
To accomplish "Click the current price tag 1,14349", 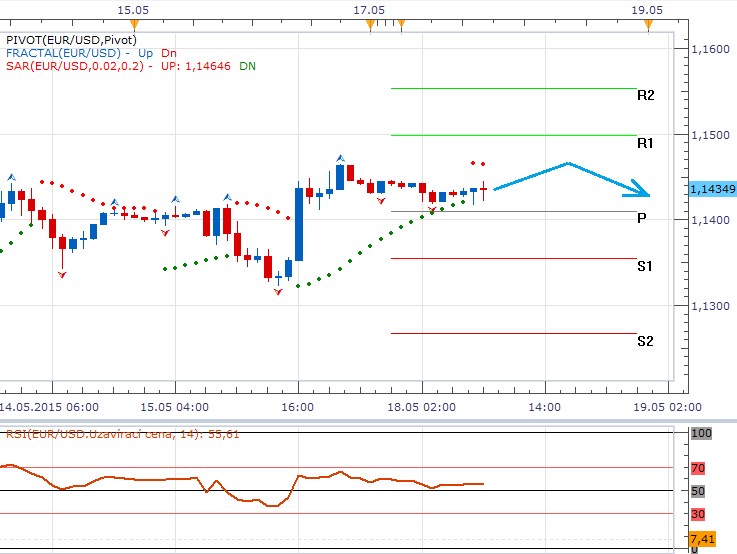I will (712, 189).
